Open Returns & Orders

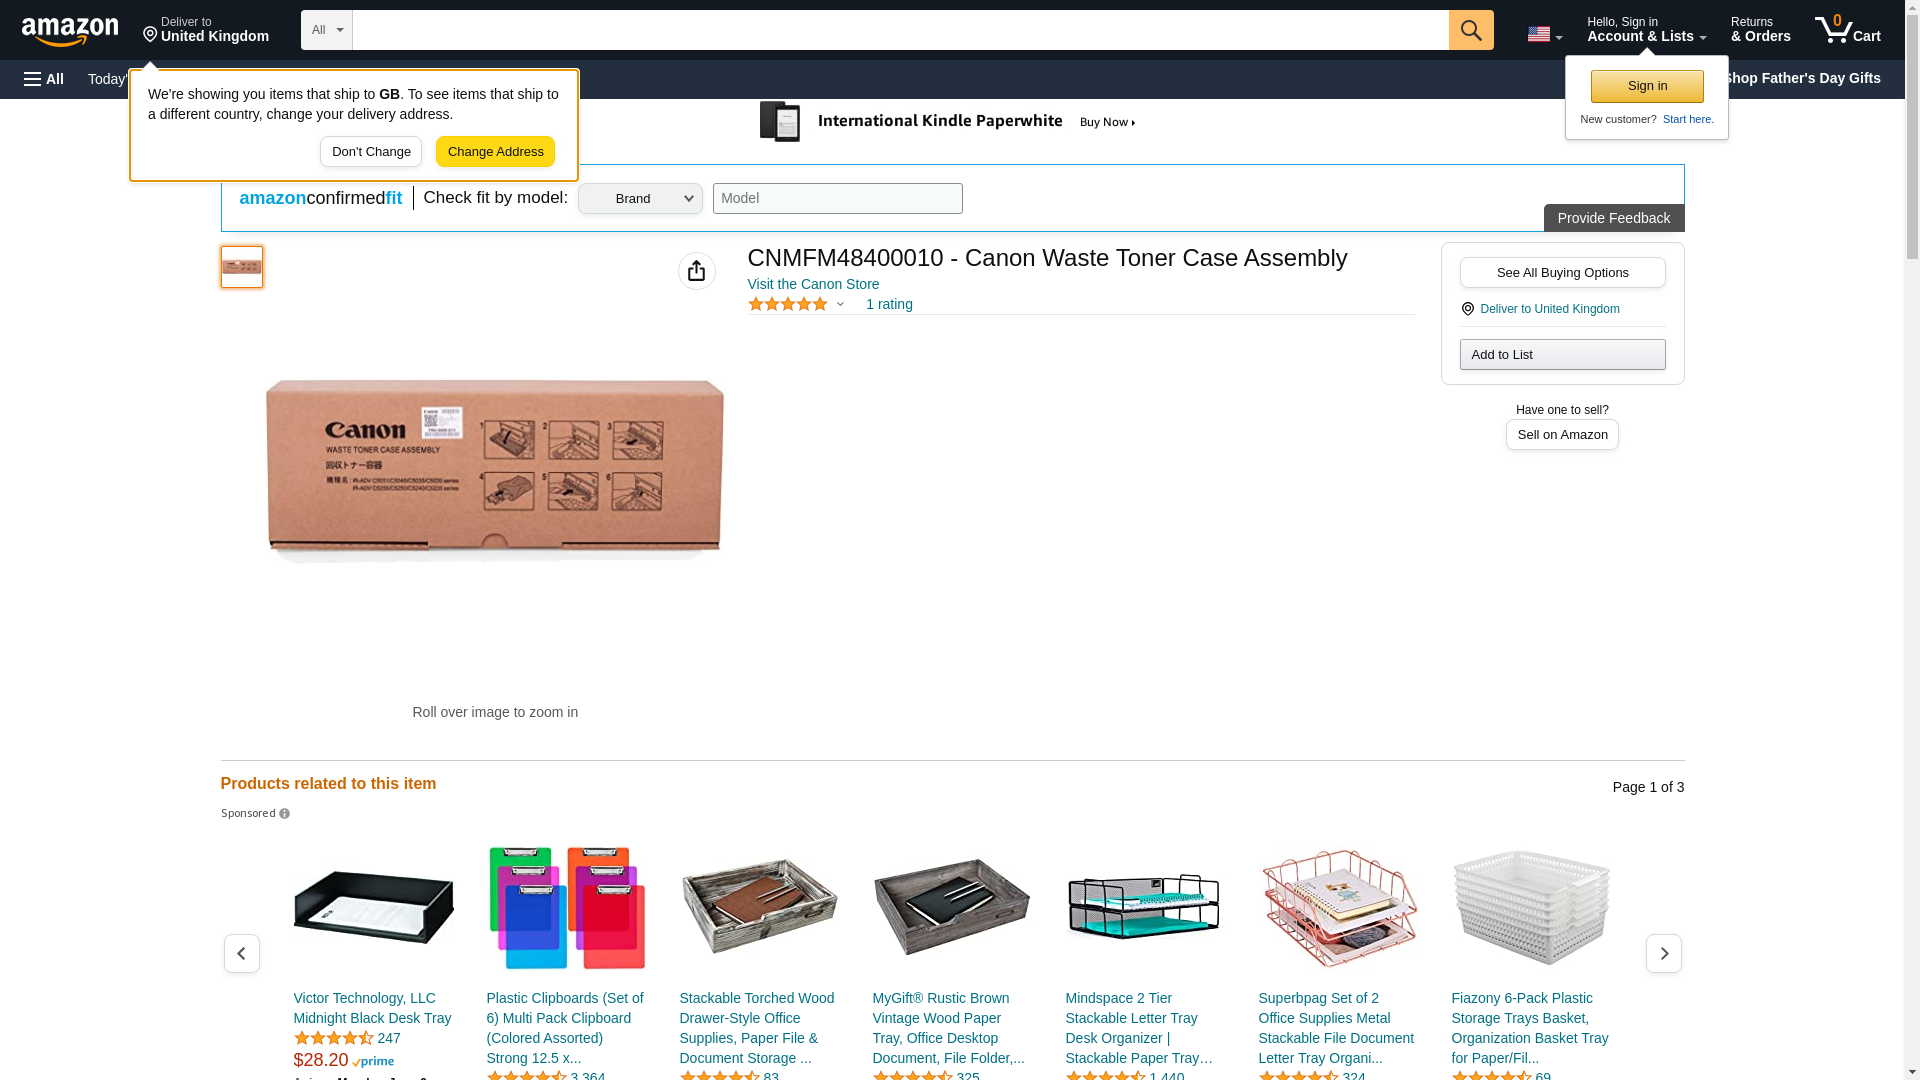(1760, 30)
